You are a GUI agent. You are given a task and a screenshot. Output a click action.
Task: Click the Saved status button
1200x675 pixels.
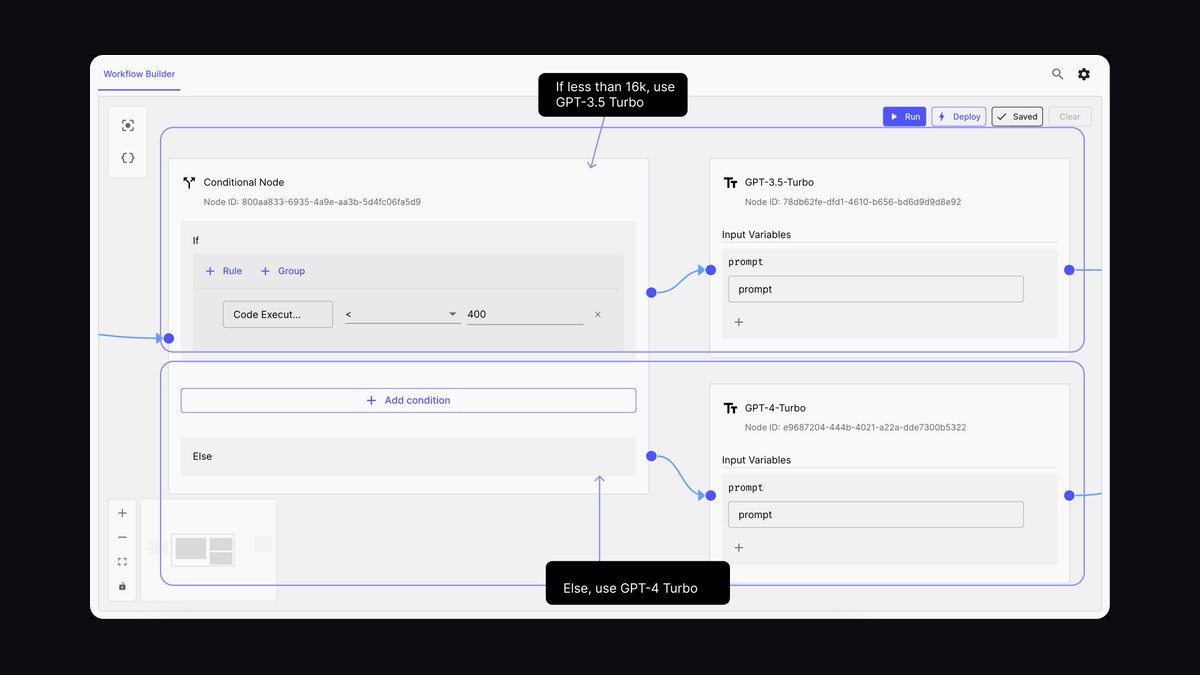[x=1017, y=116]
